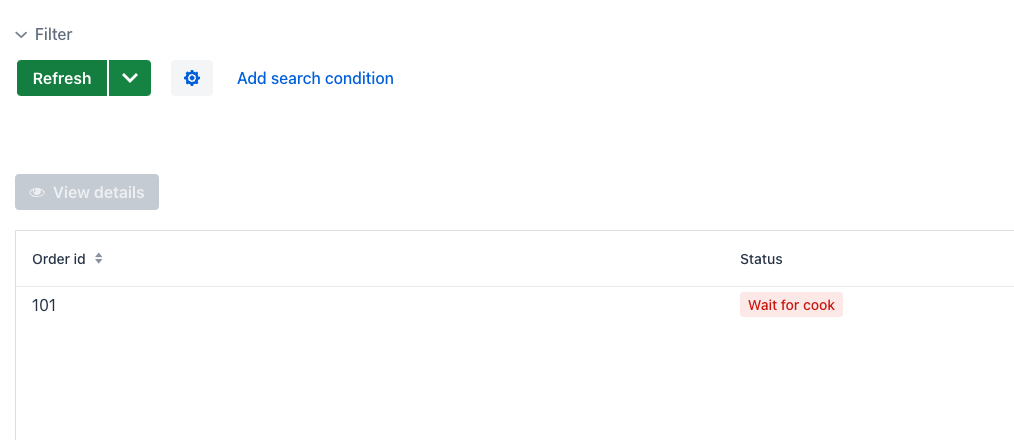This screenshot has width=1014, height=440.
Task: Open filter settings gear icon
Action: (x=192, y=78)
